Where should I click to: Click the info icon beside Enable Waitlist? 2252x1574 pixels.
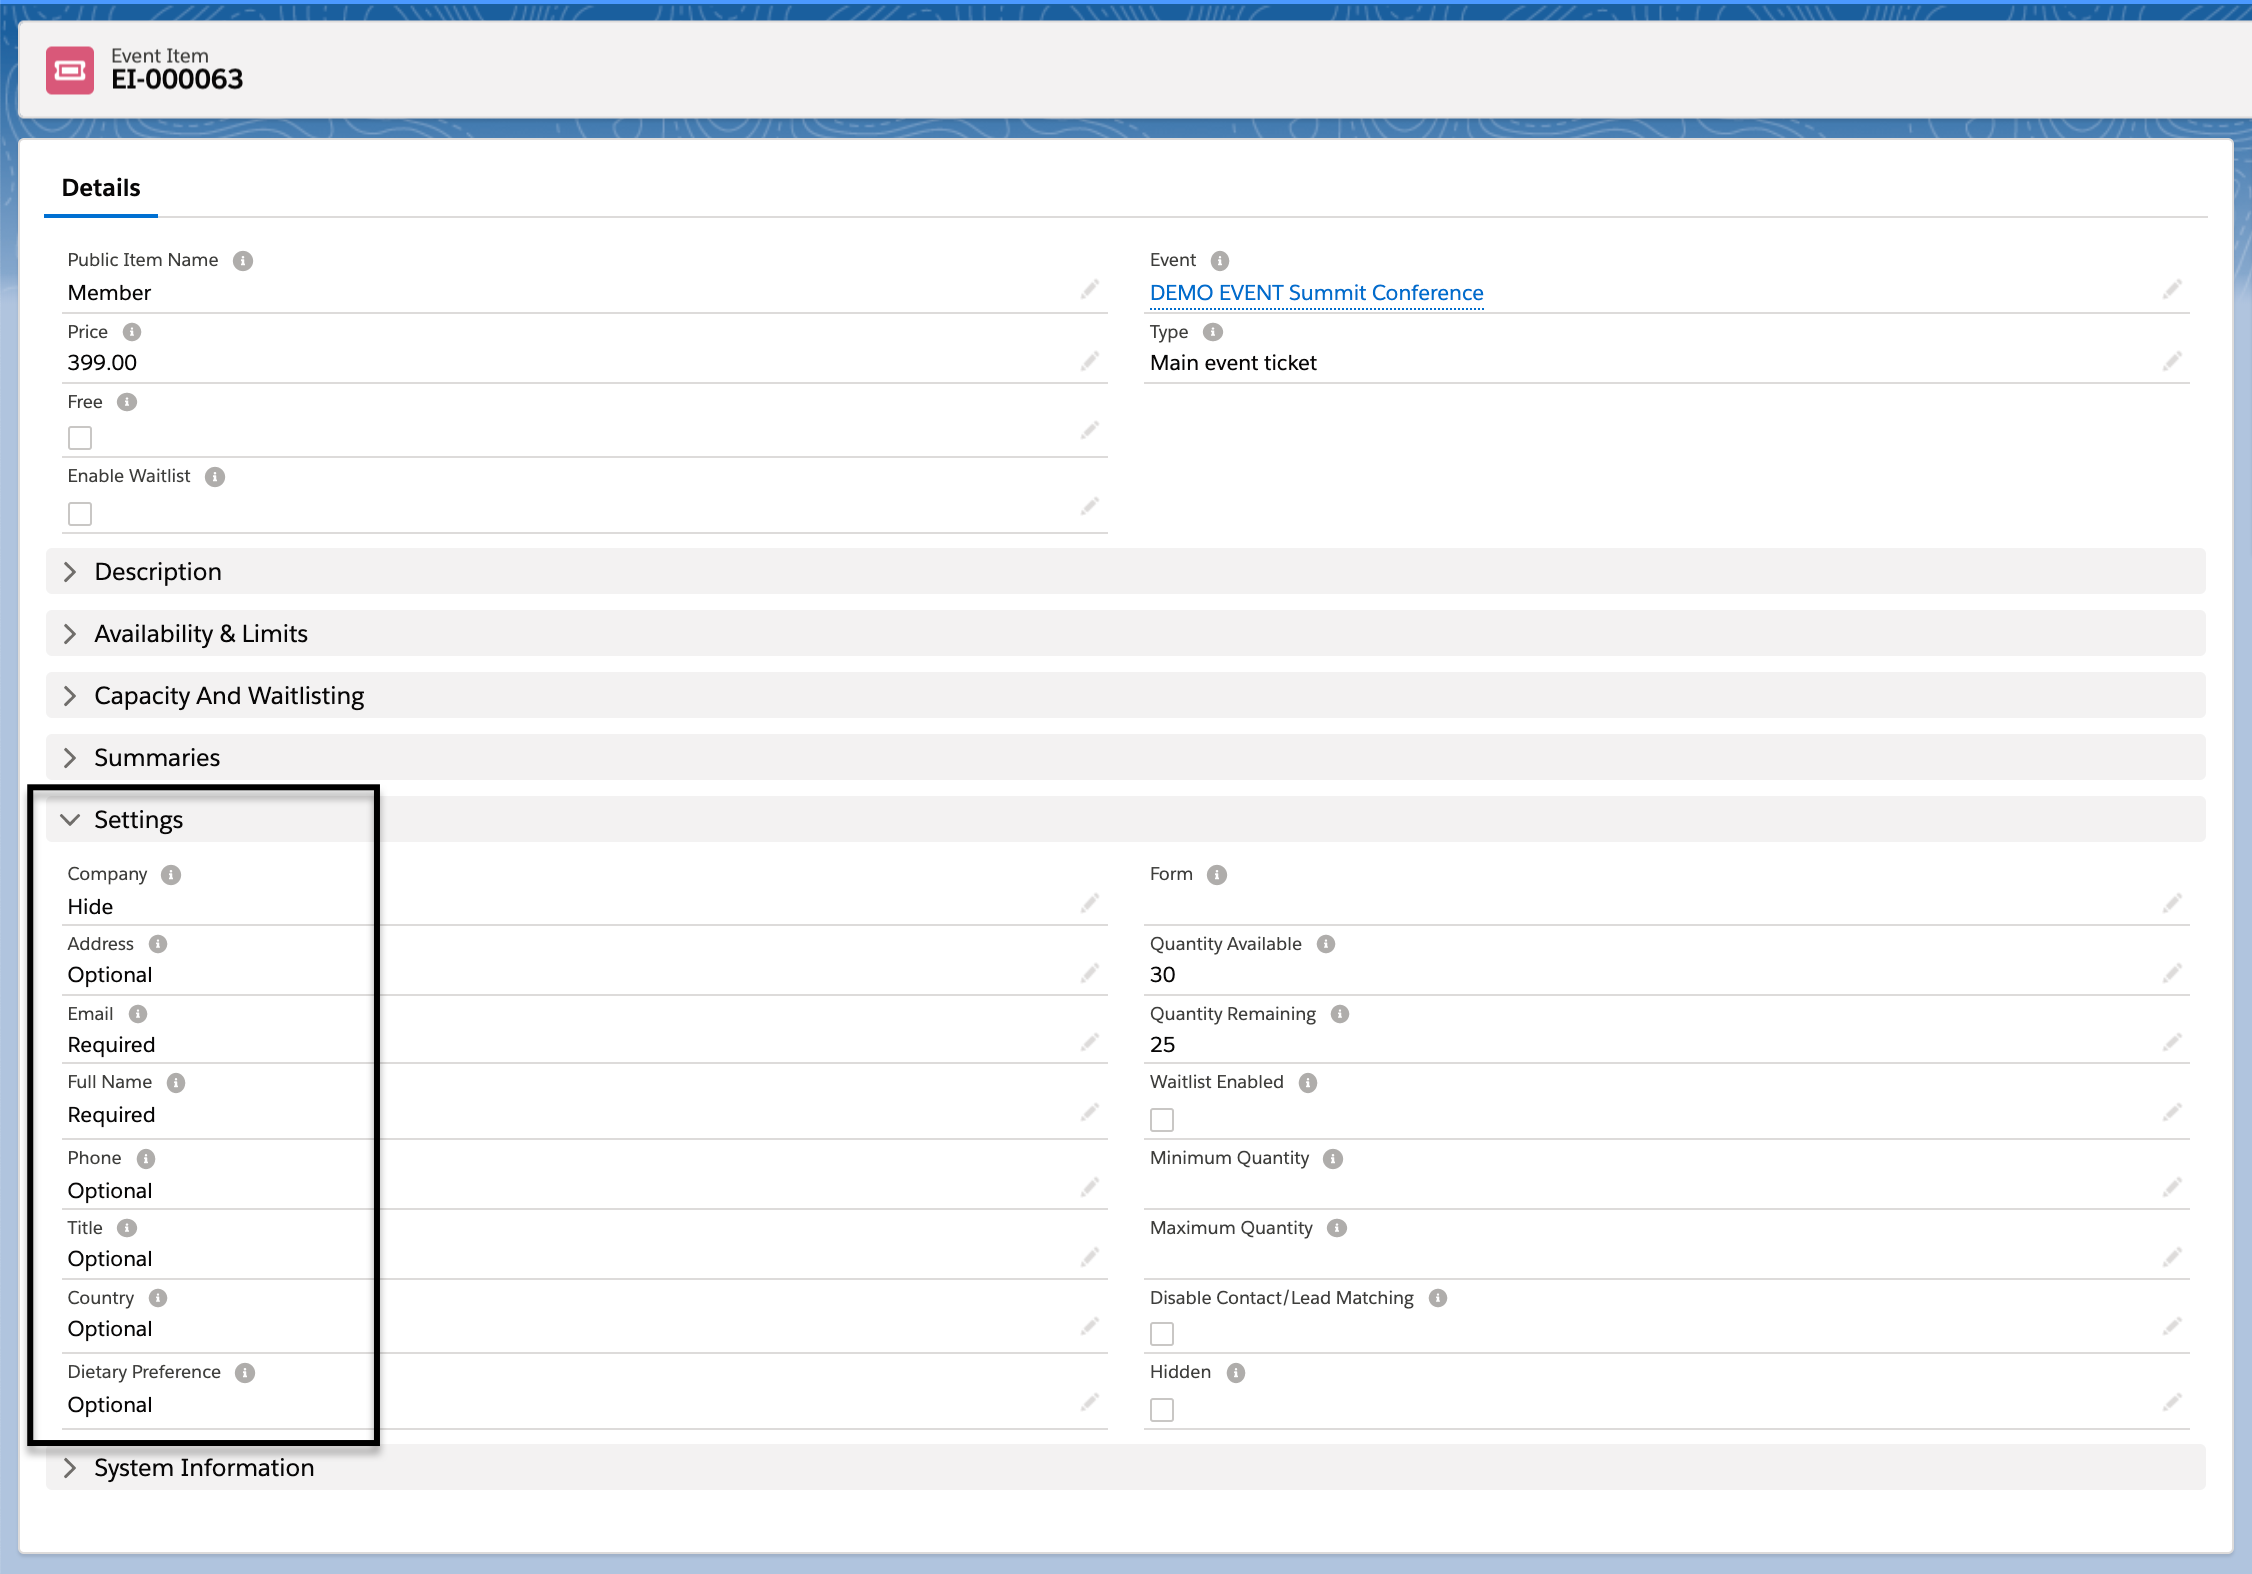coord(215,477)
